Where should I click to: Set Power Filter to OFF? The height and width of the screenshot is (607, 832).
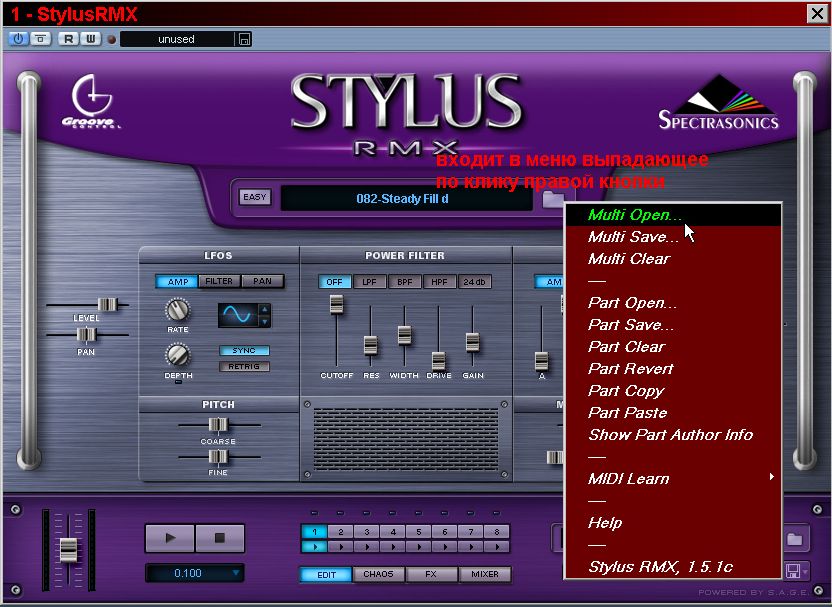(x=334, y=282)
